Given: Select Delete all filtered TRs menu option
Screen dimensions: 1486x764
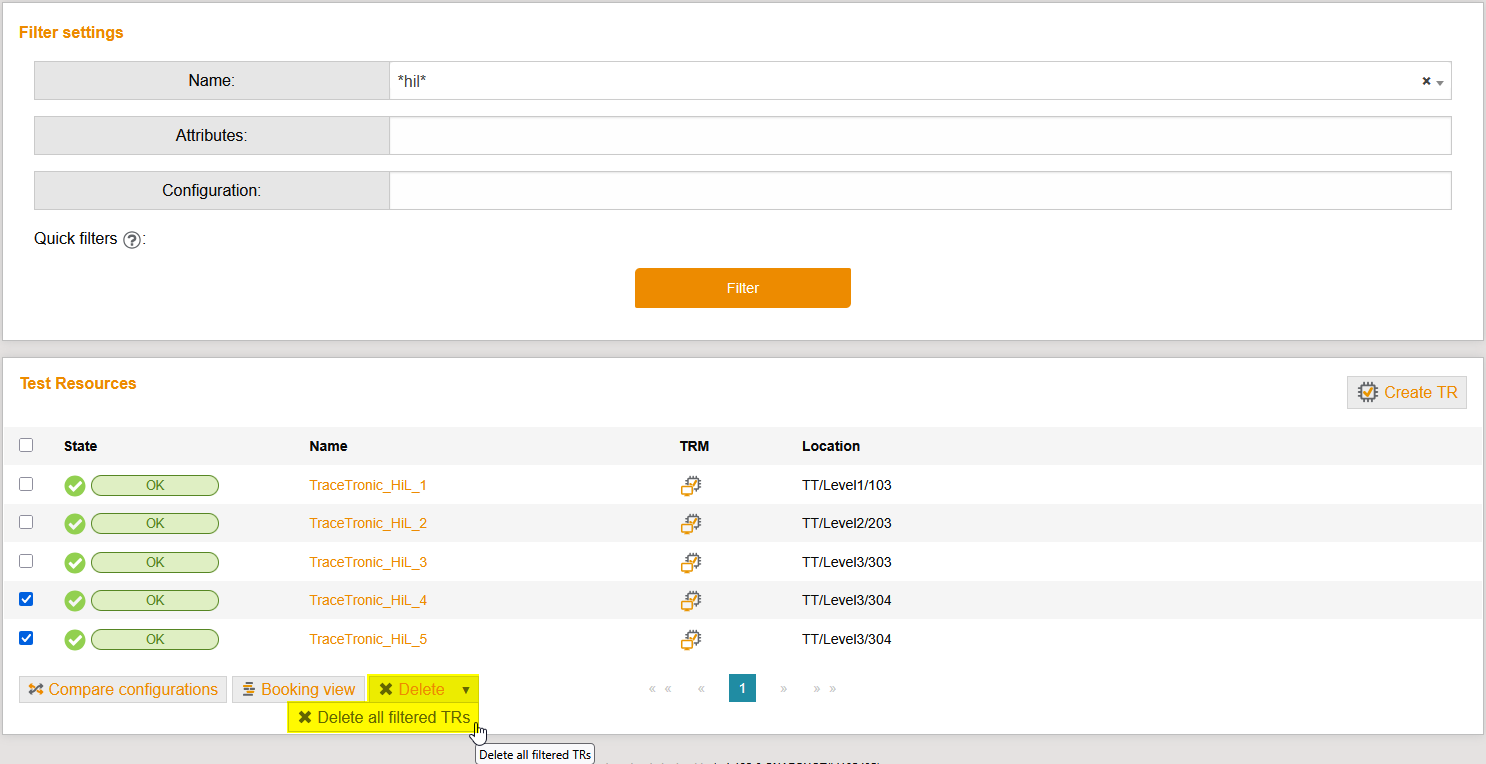Looking at the screenshot, I should point(384,718).
